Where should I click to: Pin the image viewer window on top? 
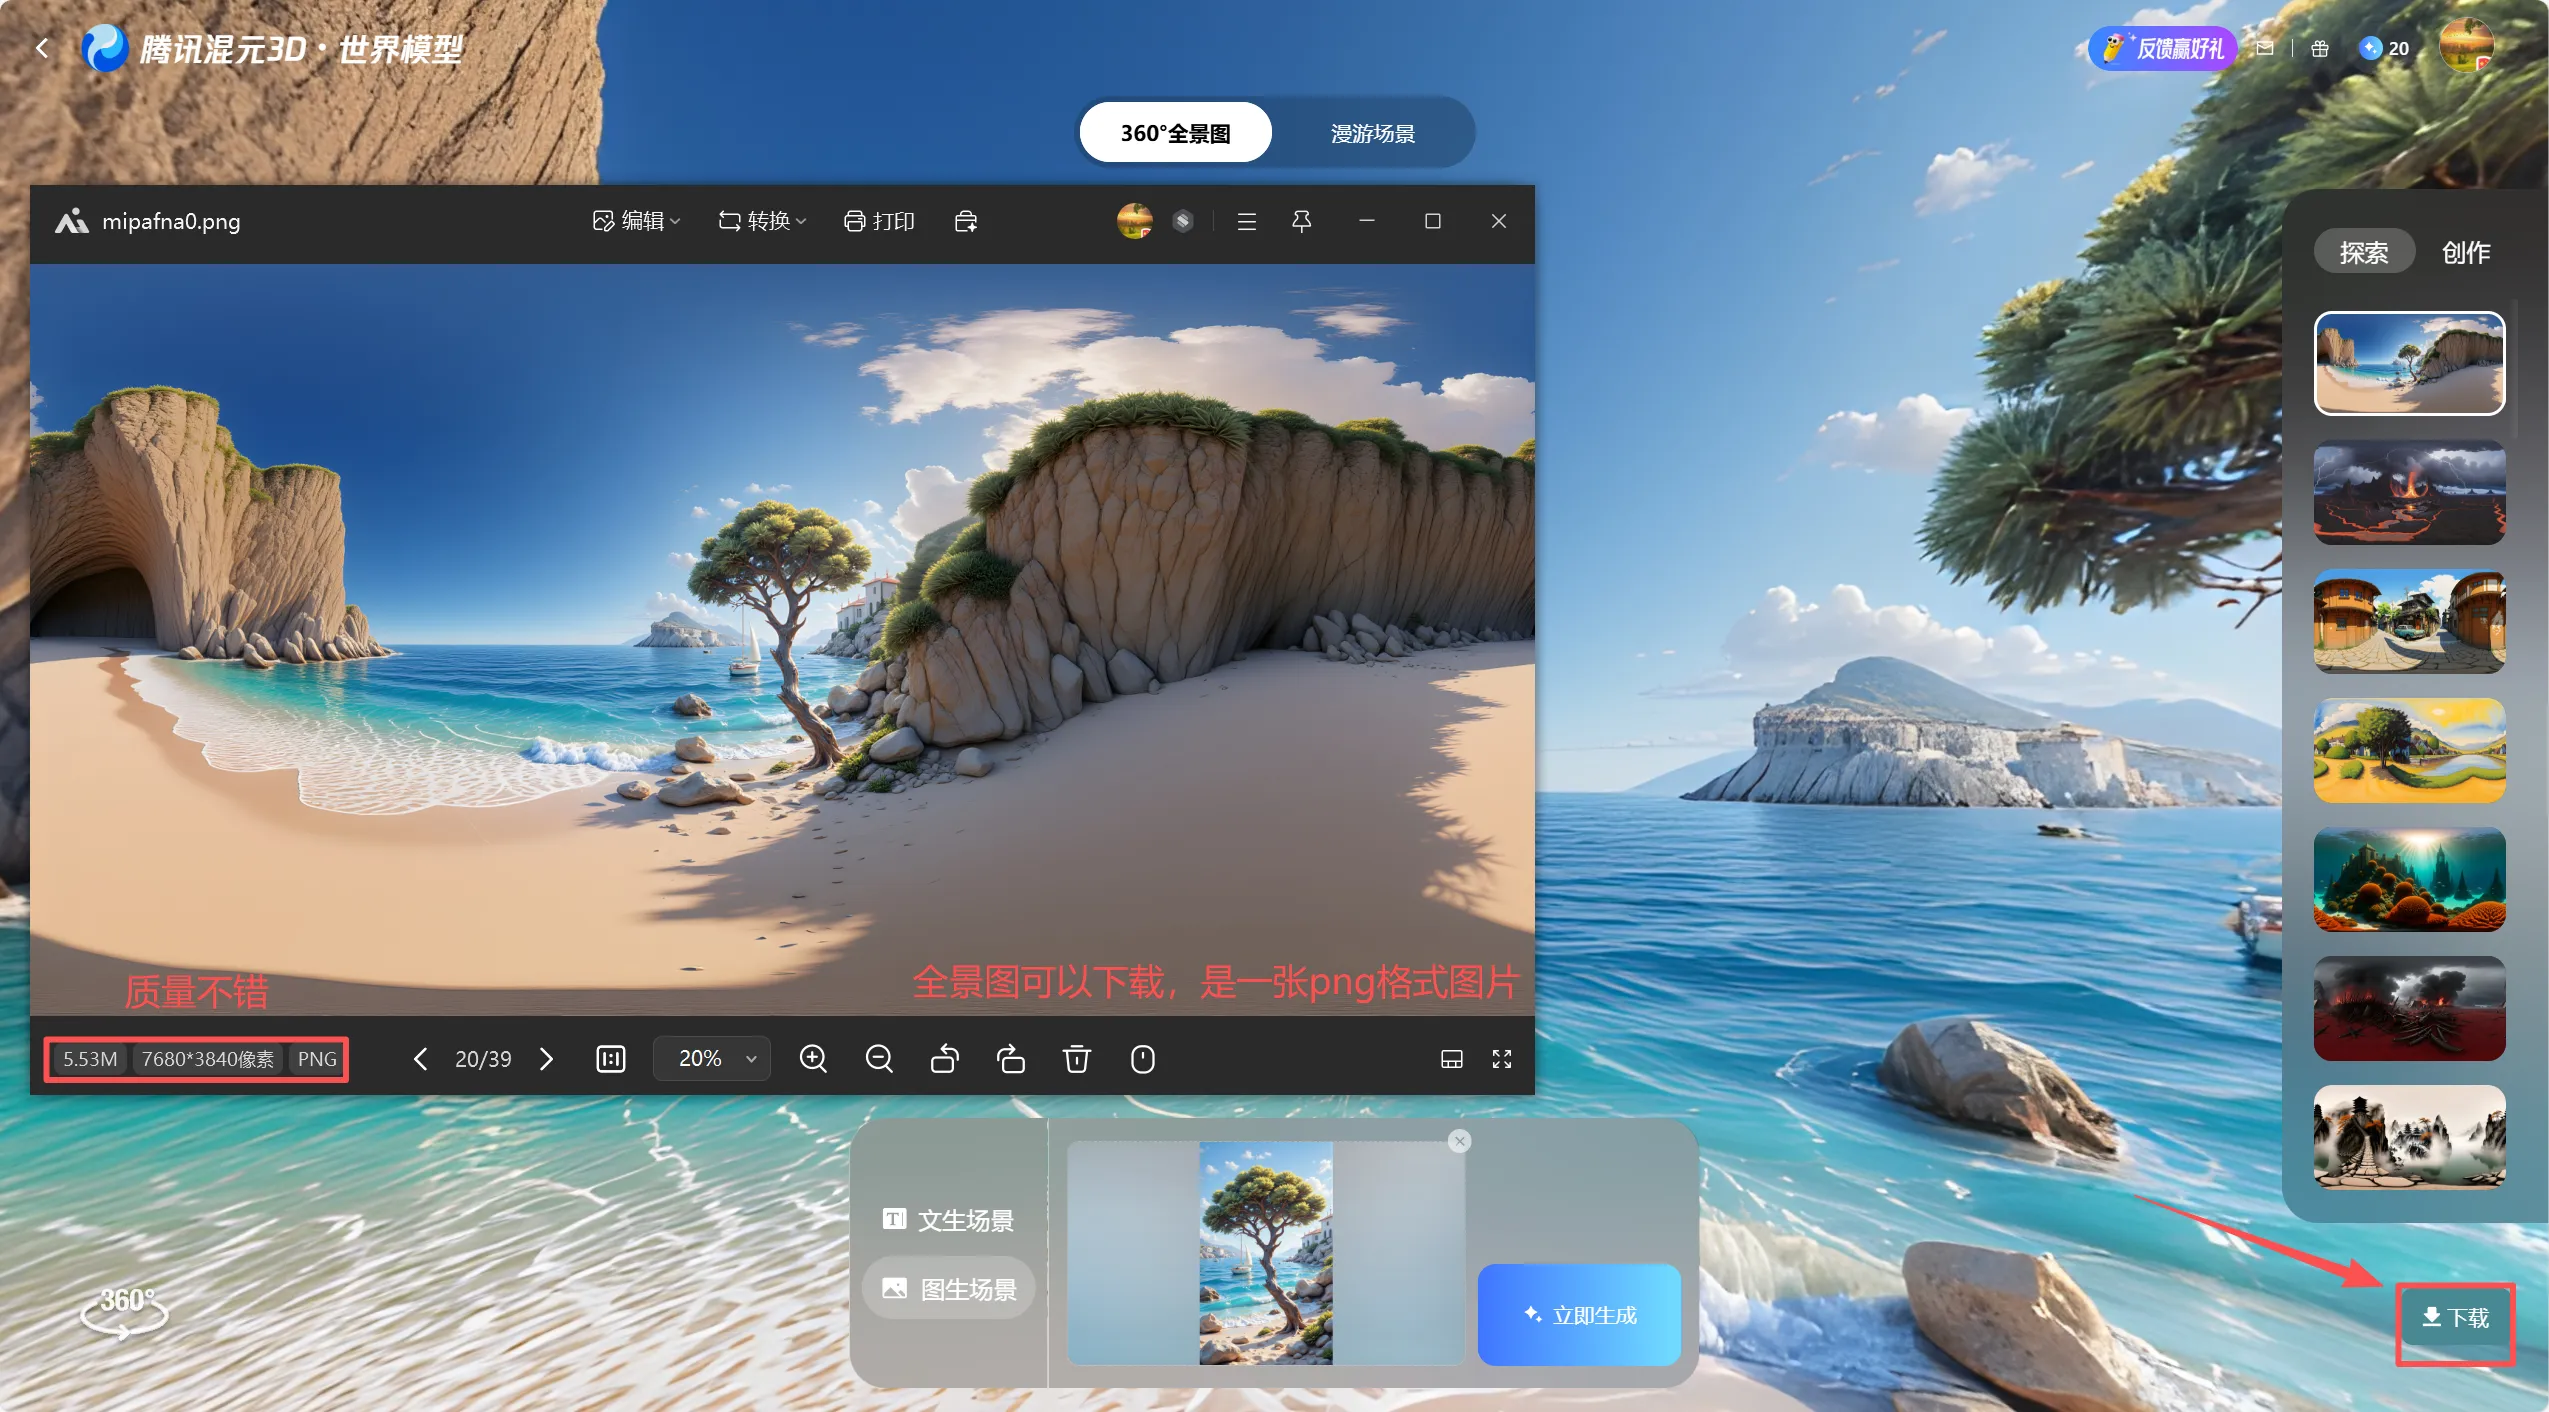tap(1301, 221)
